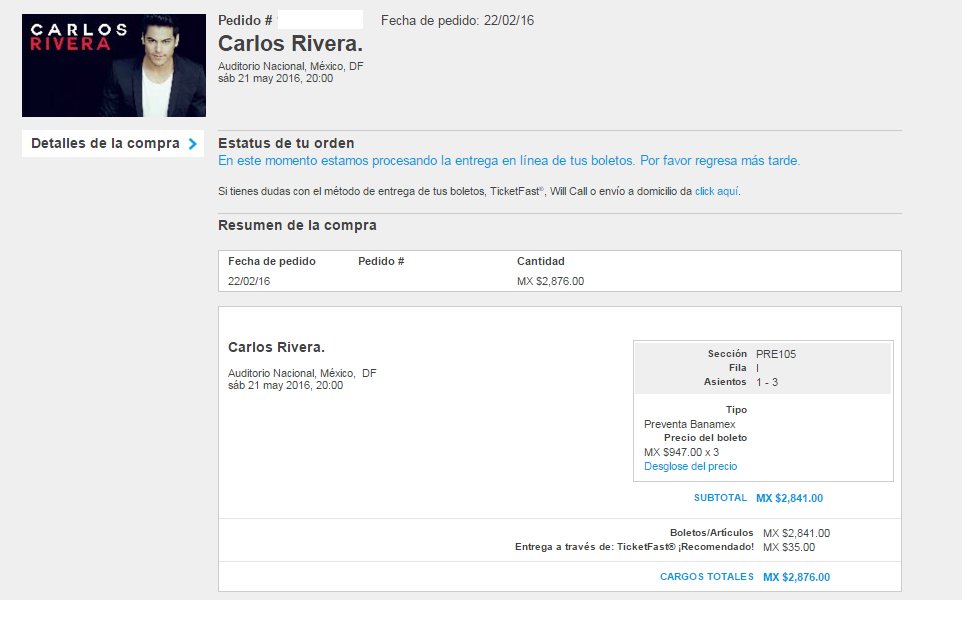Click the SUBTOTAL amount MX $2,841.00
Screen dimensions: 962x625
point(789,498)
